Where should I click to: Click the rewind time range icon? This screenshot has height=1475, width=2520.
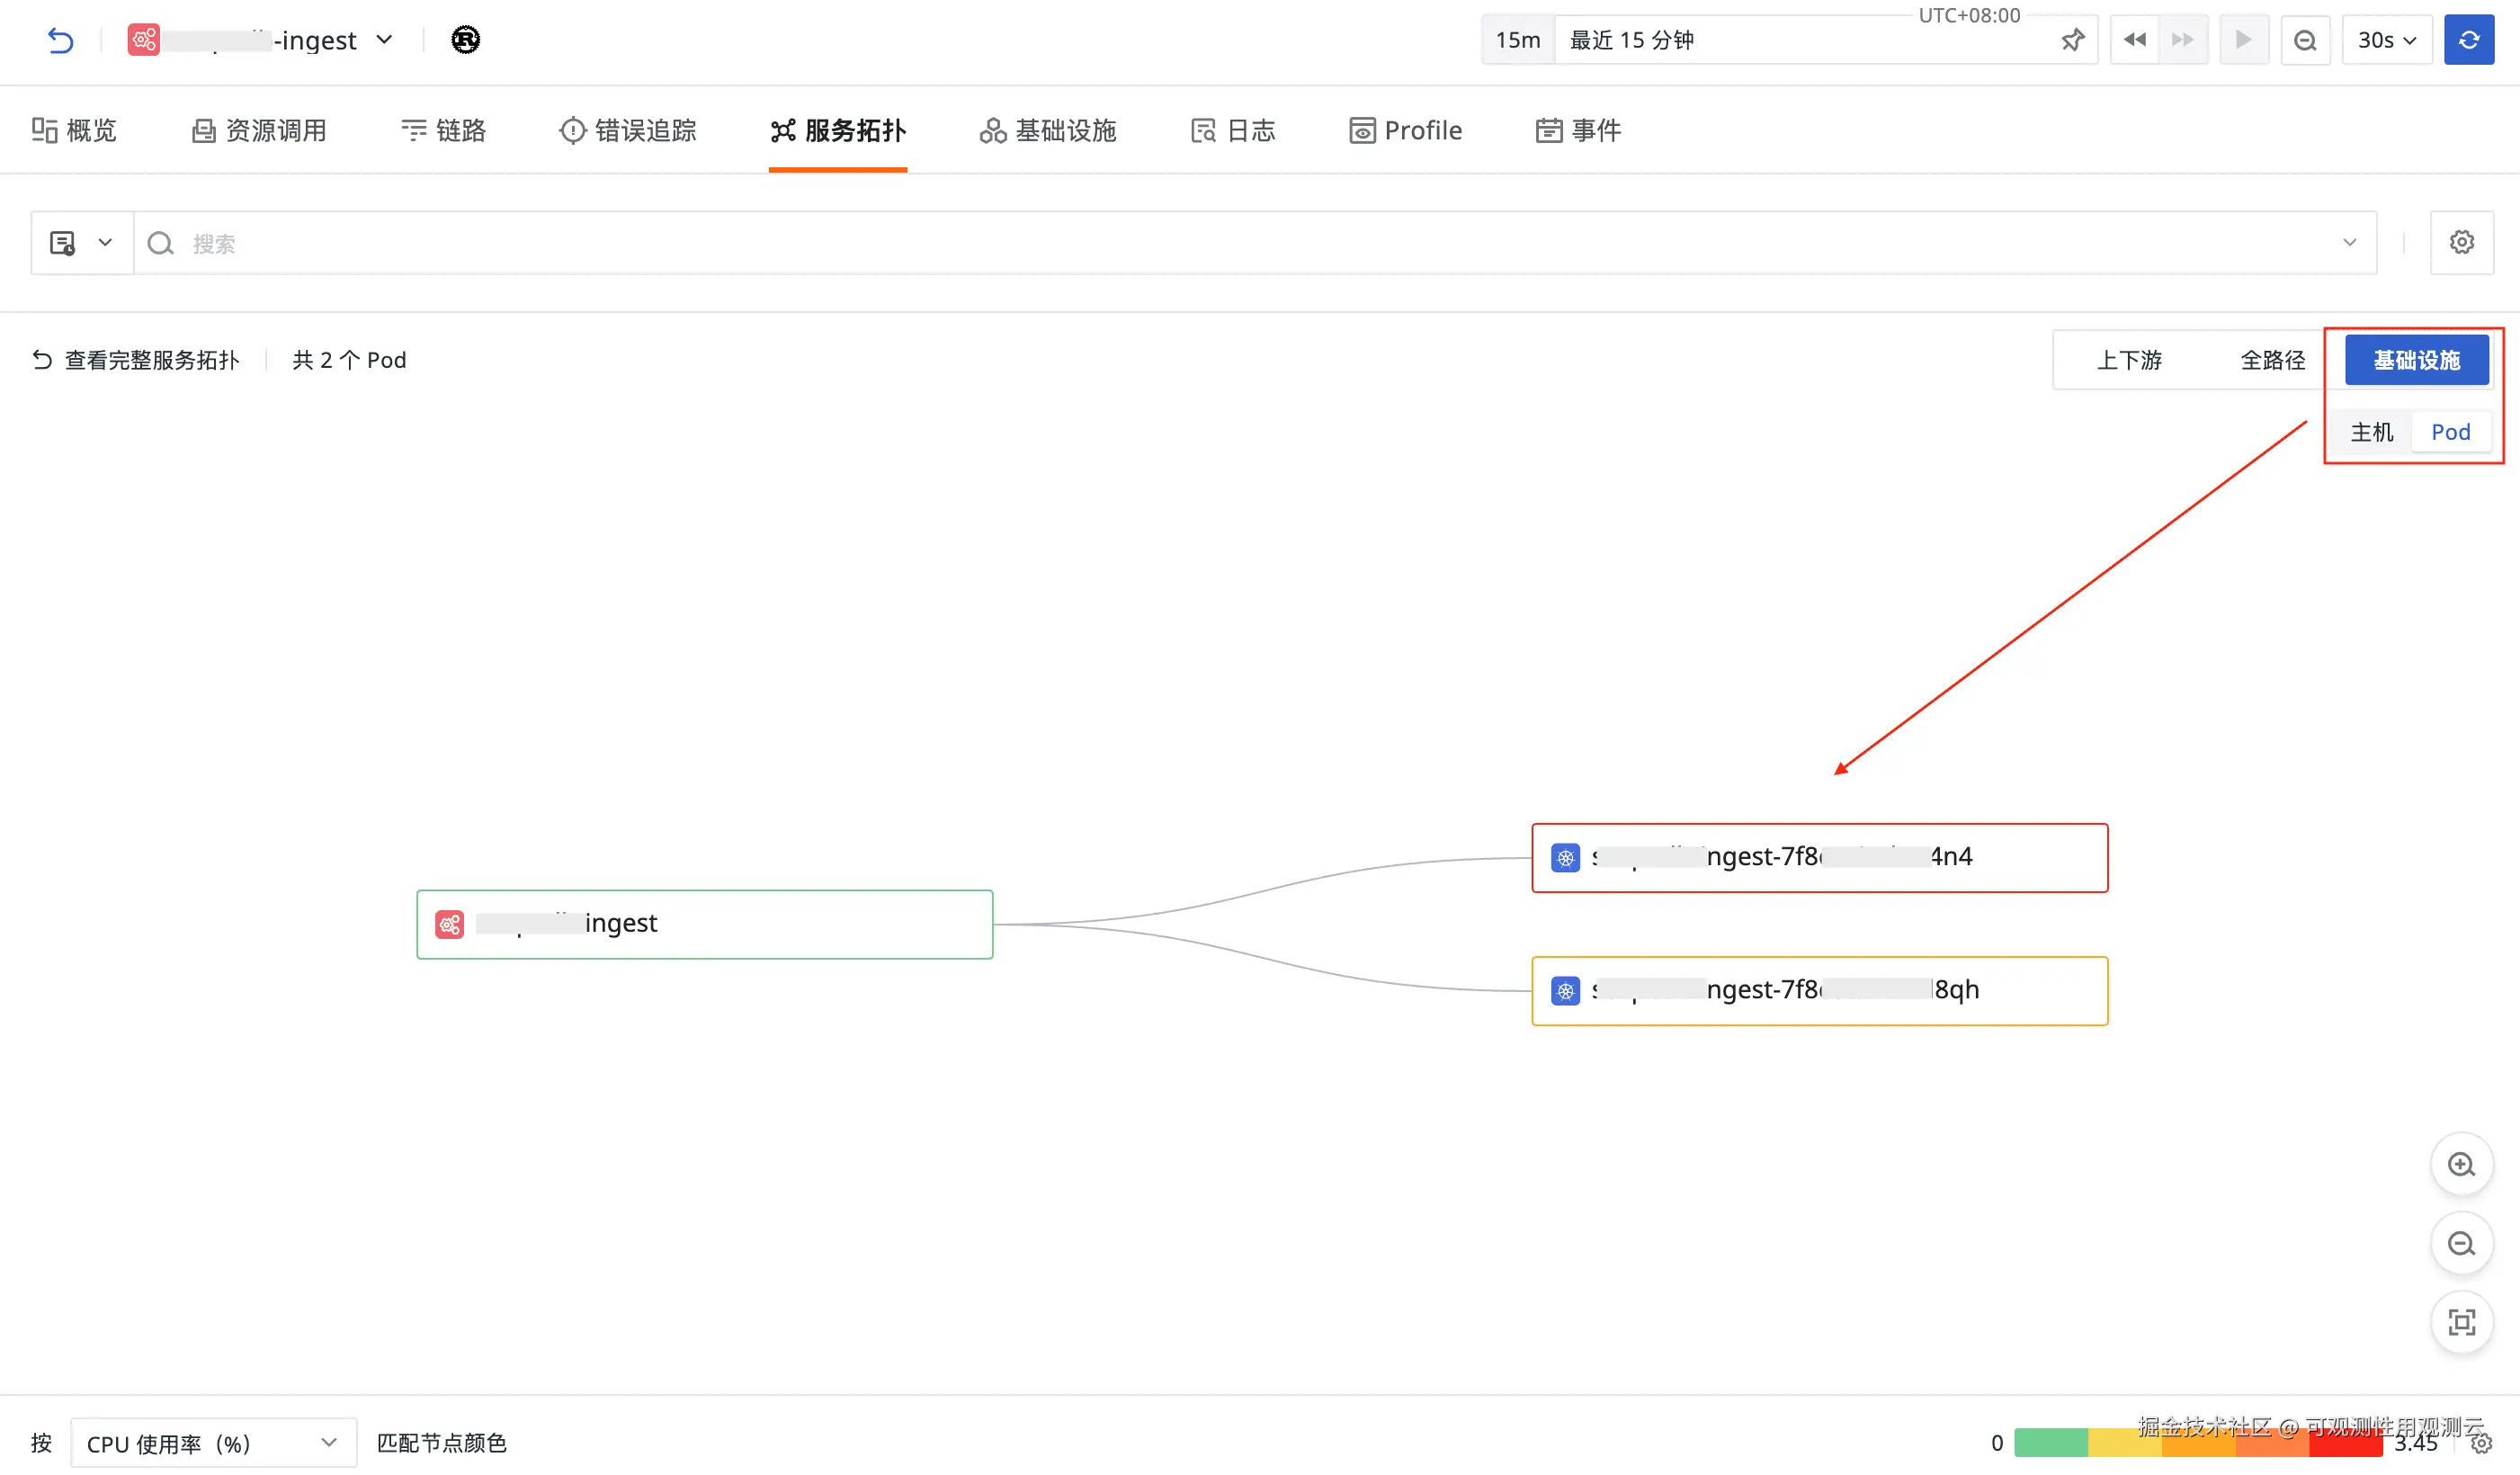point(2134,40)
